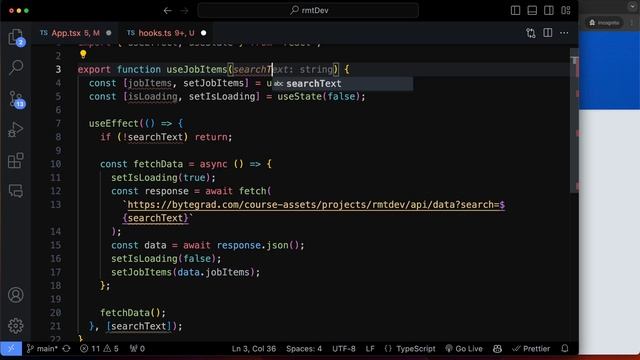
Task: Open the Run and Debug view
Action: point(16,130)
